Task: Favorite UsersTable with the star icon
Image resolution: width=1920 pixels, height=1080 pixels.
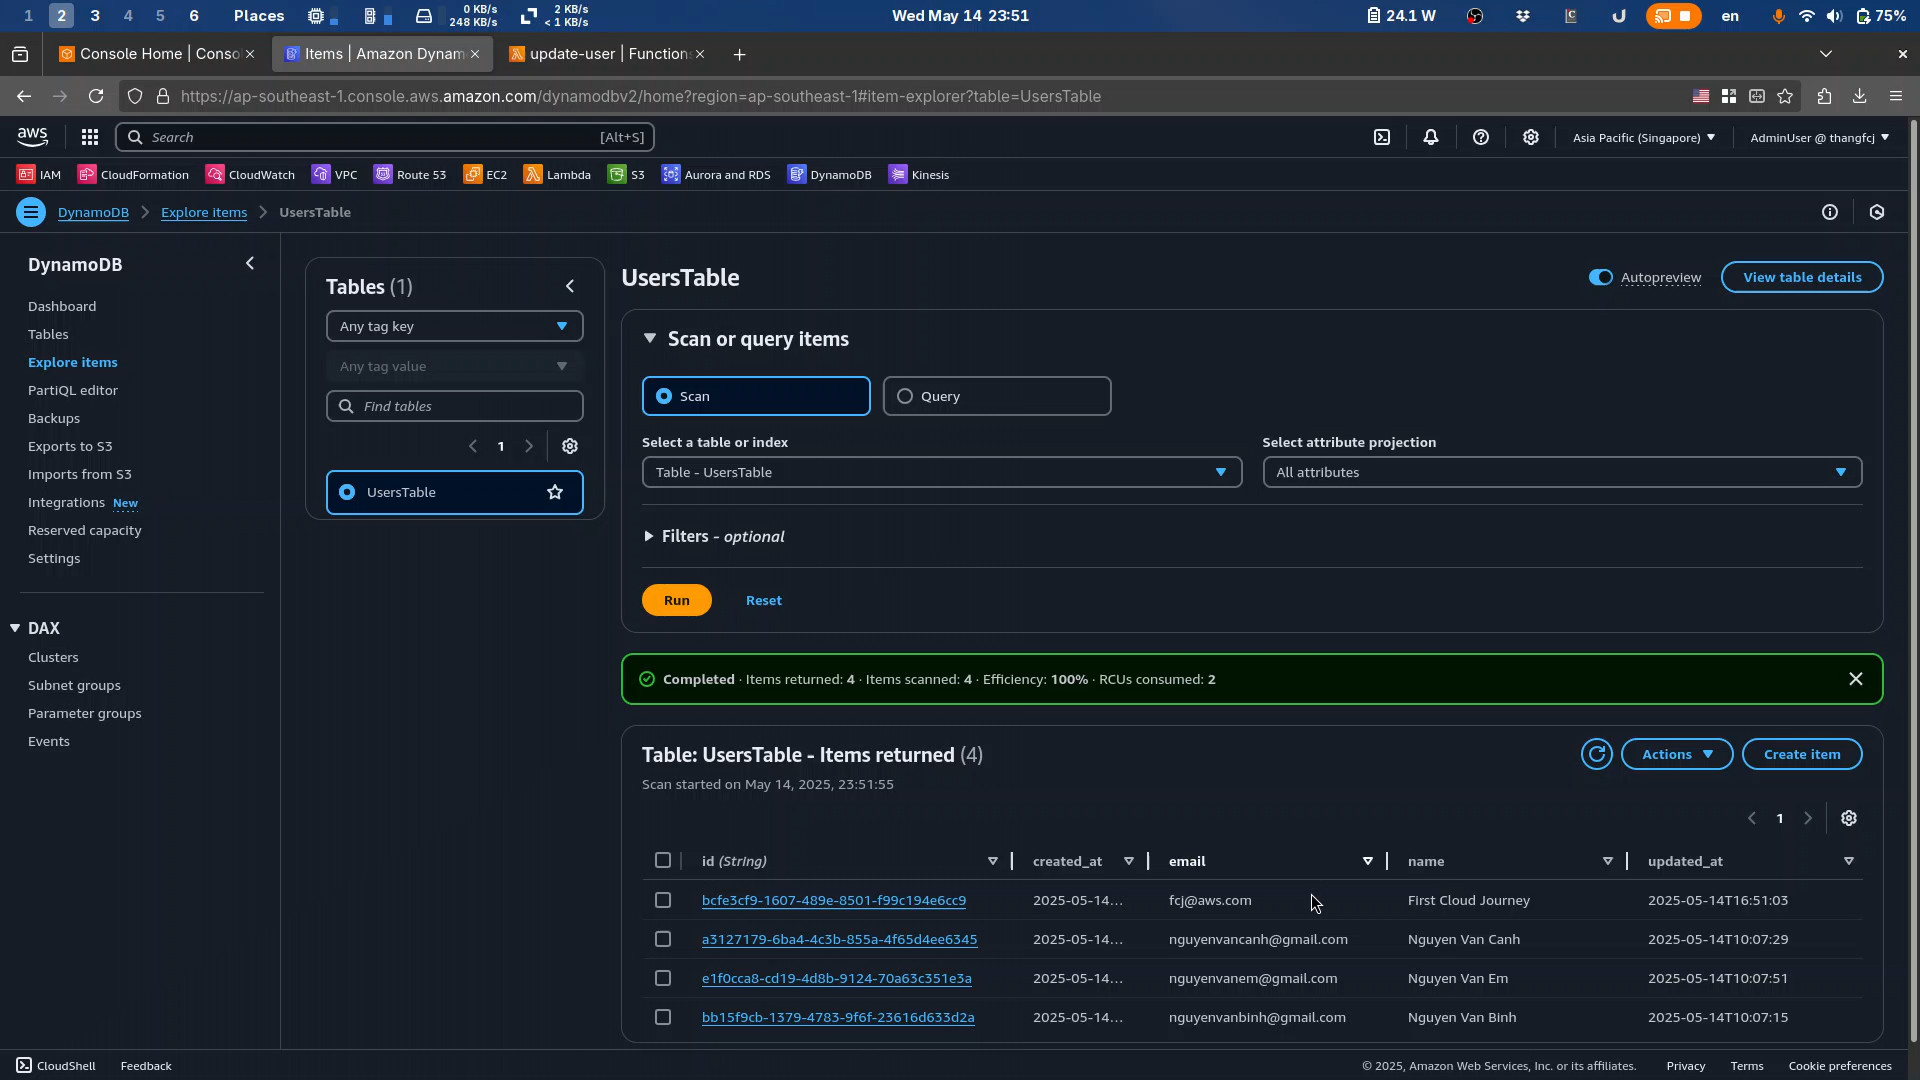Action: pyautogui.click(x=555, y=492)
